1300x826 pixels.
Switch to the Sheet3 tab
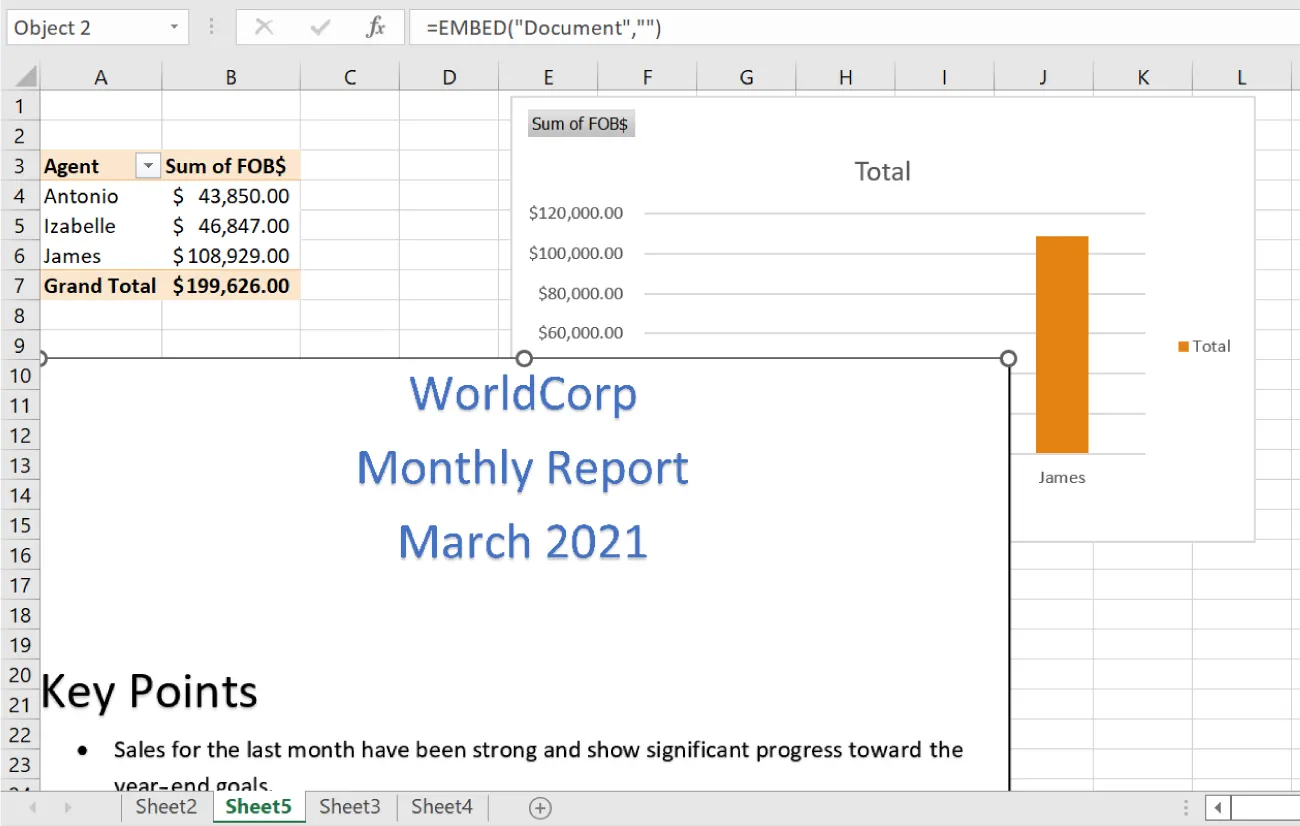tap(349, 806)
